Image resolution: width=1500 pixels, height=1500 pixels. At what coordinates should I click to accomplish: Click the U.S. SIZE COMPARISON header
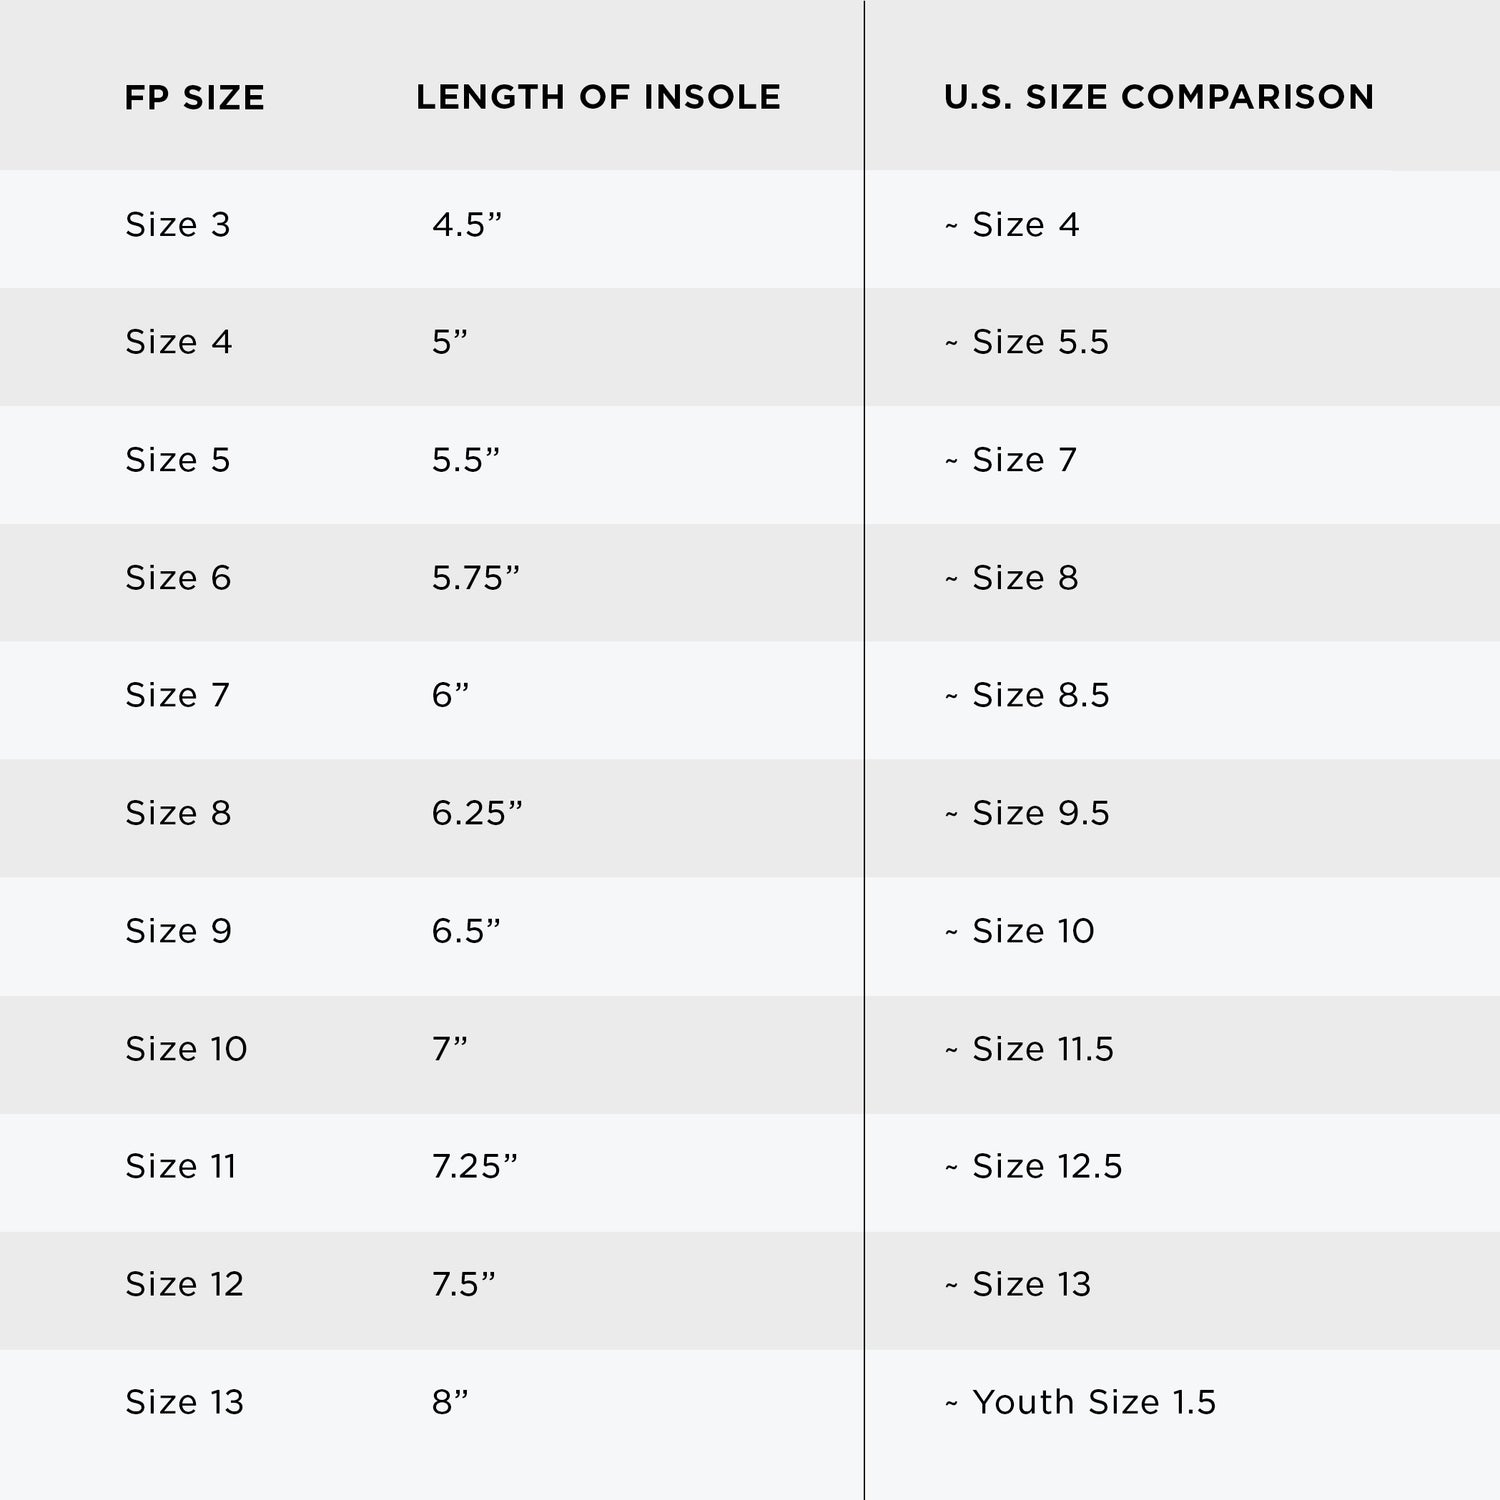tap(1159, 97)
